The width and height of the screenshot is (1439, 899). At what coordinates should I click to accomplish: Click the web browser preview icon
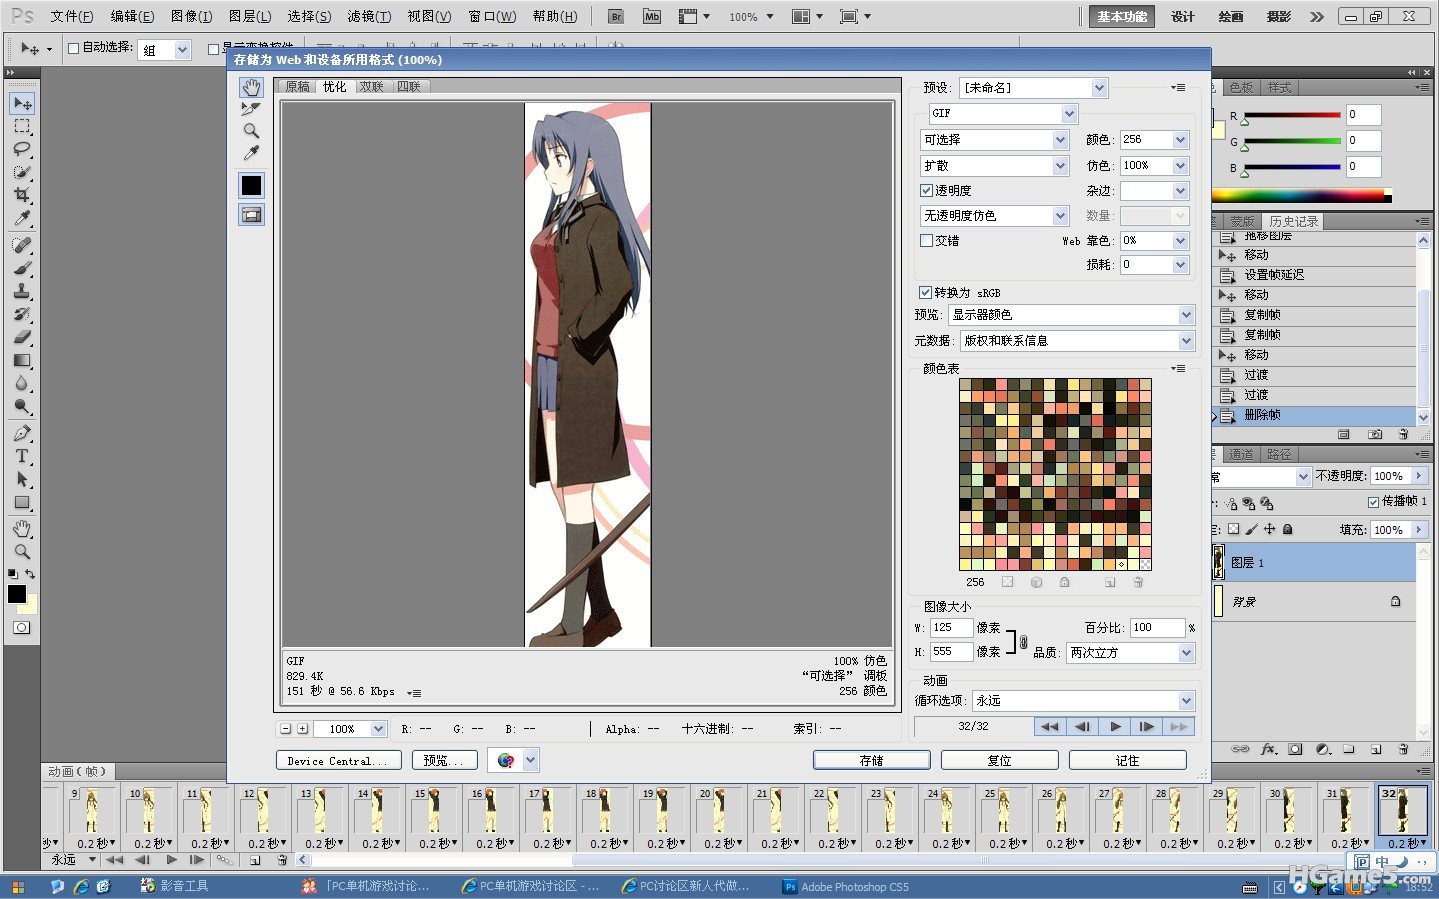(506, 760)
